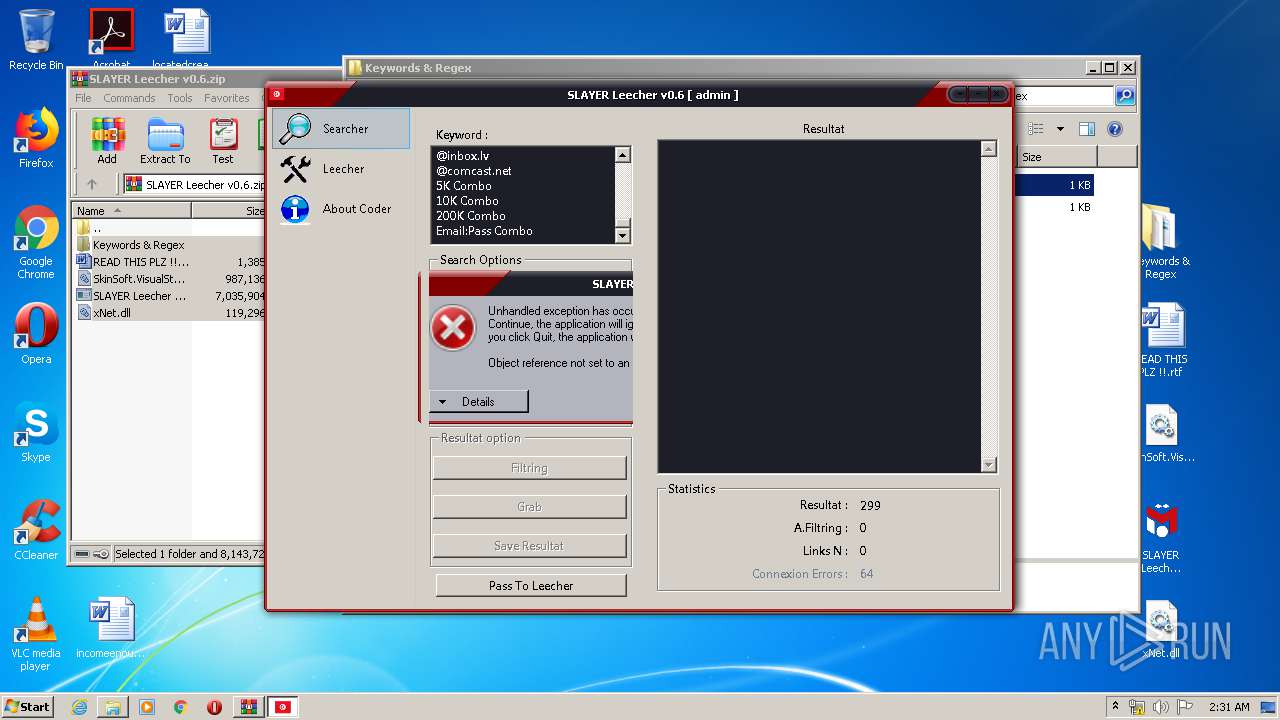1280x720 pixels.
Task: Click the Save Resultat button
Action: [529, 546]
